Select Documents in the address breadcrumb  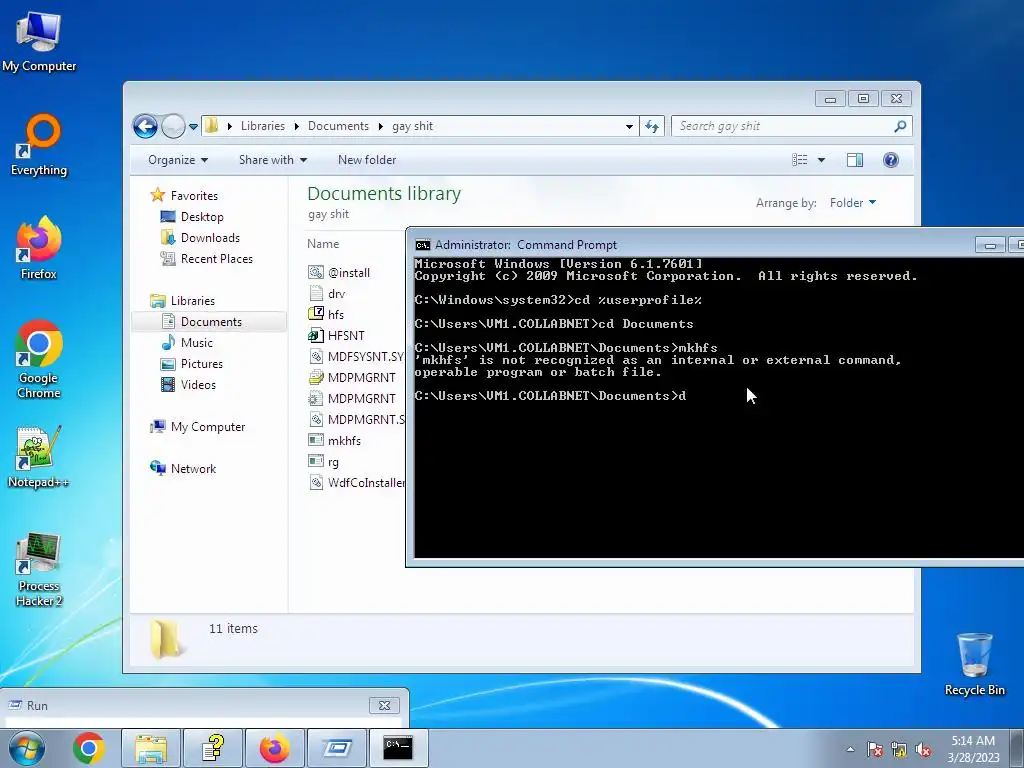[338, 126]
